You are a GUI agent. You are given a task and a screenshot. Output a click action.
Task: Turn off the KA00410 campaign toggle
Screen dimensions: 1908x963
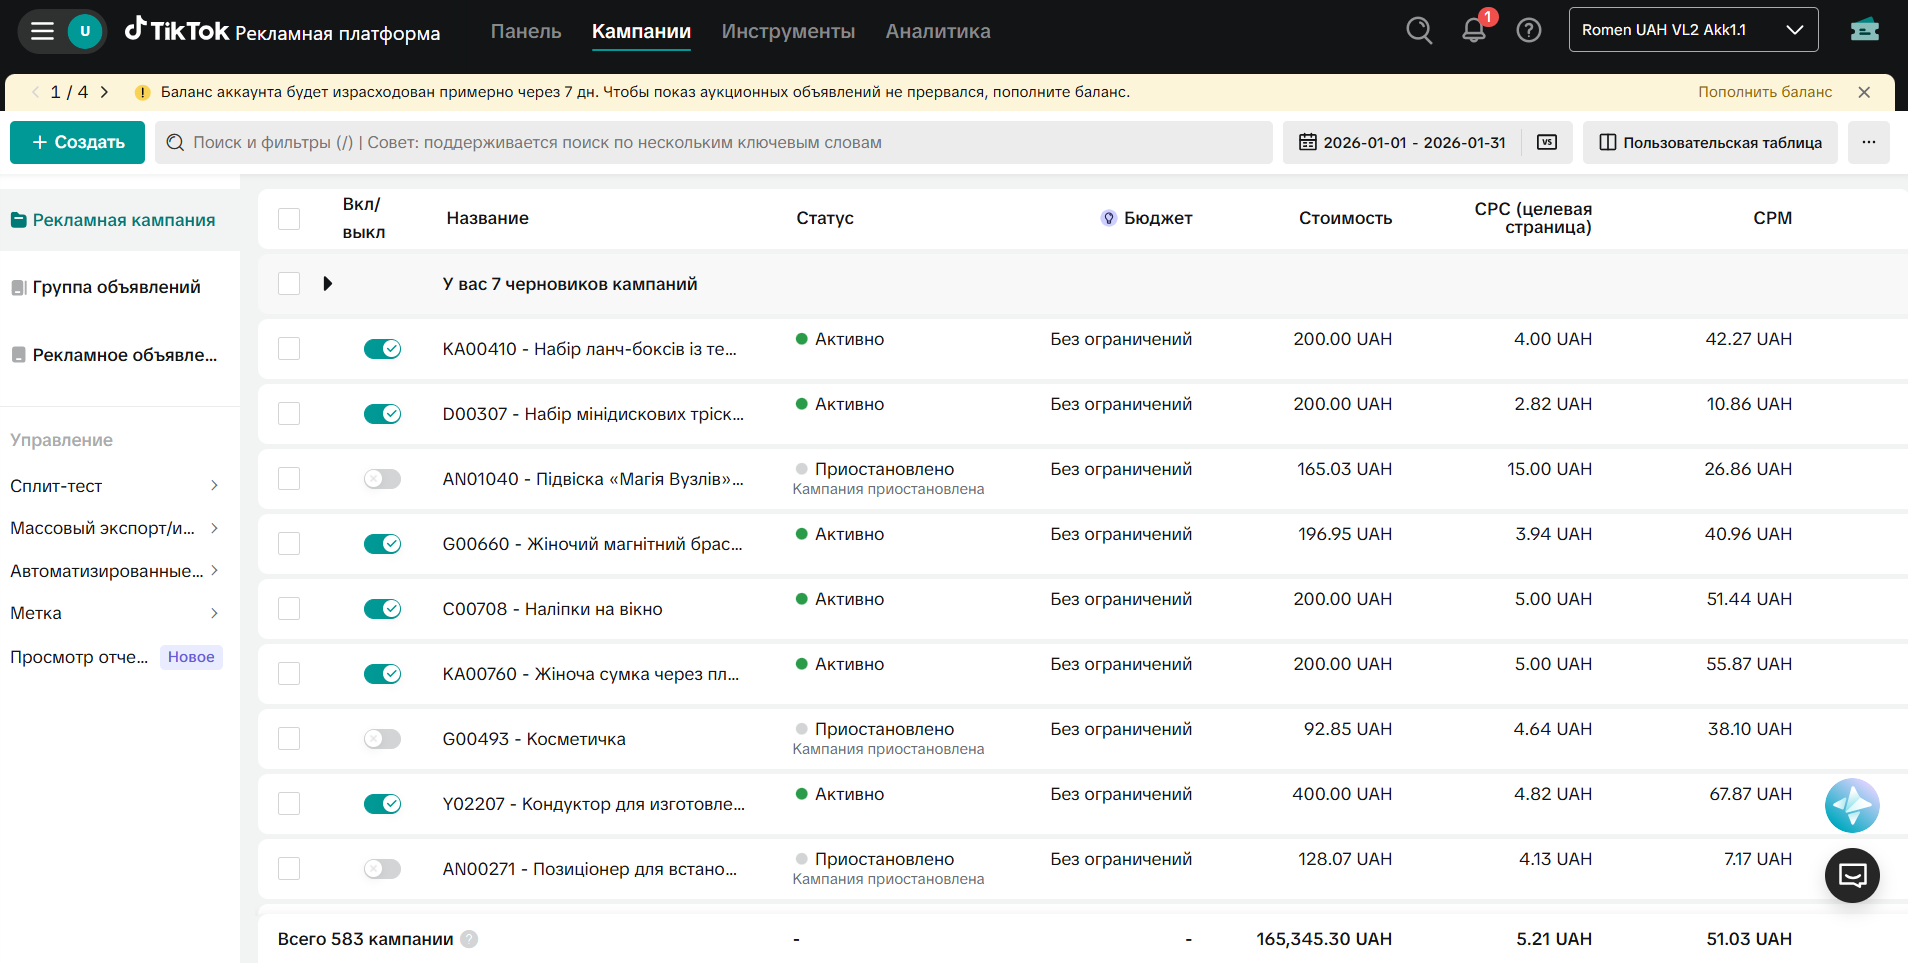tap(382, 349)
